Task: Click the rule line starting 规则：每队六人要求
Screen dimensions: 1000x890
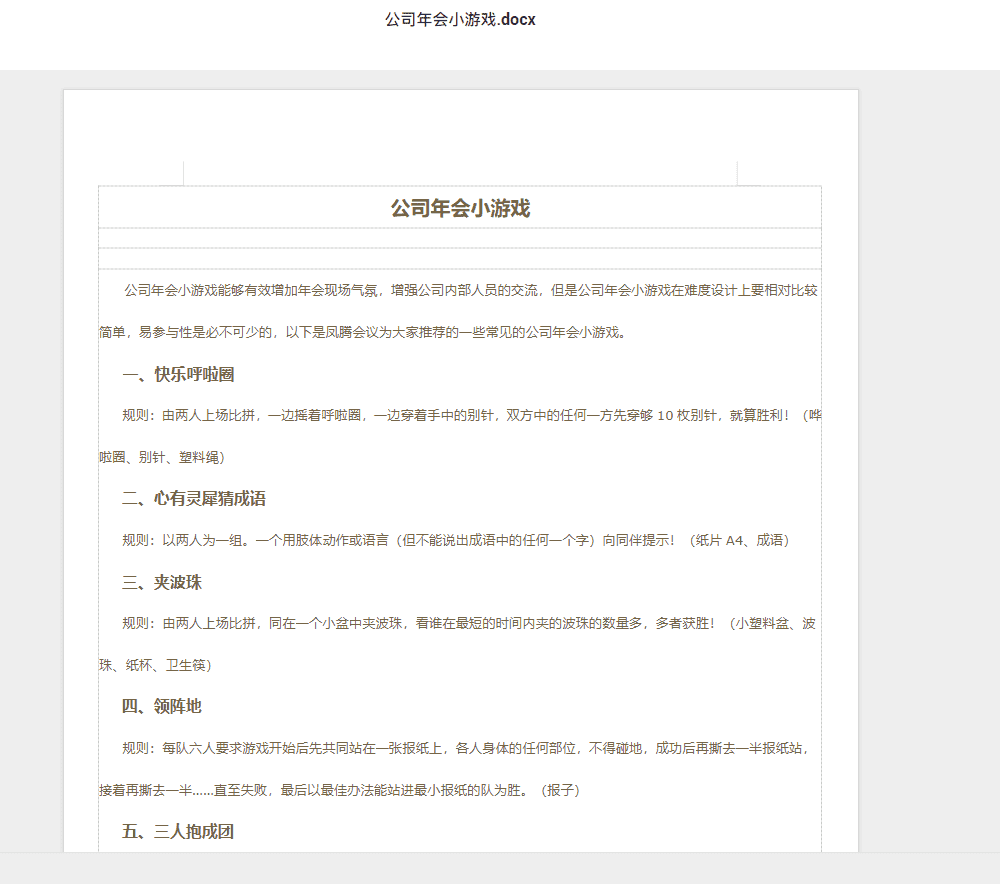Action: 466,748
